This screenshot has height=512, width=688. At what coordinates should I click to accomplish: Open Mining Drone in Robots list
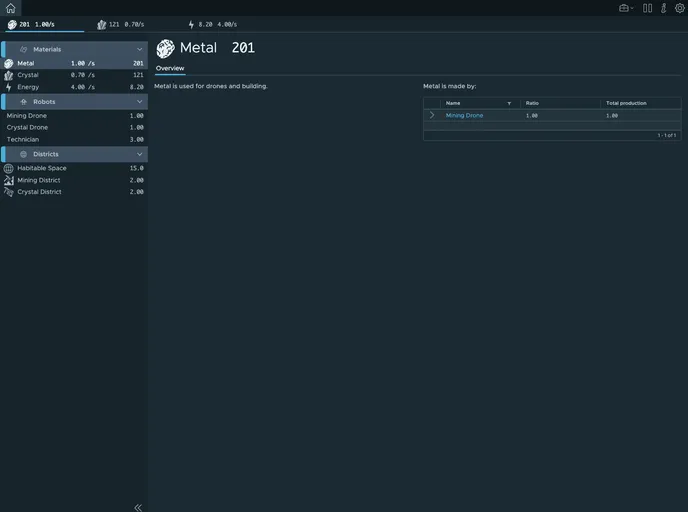coord(74,116)
